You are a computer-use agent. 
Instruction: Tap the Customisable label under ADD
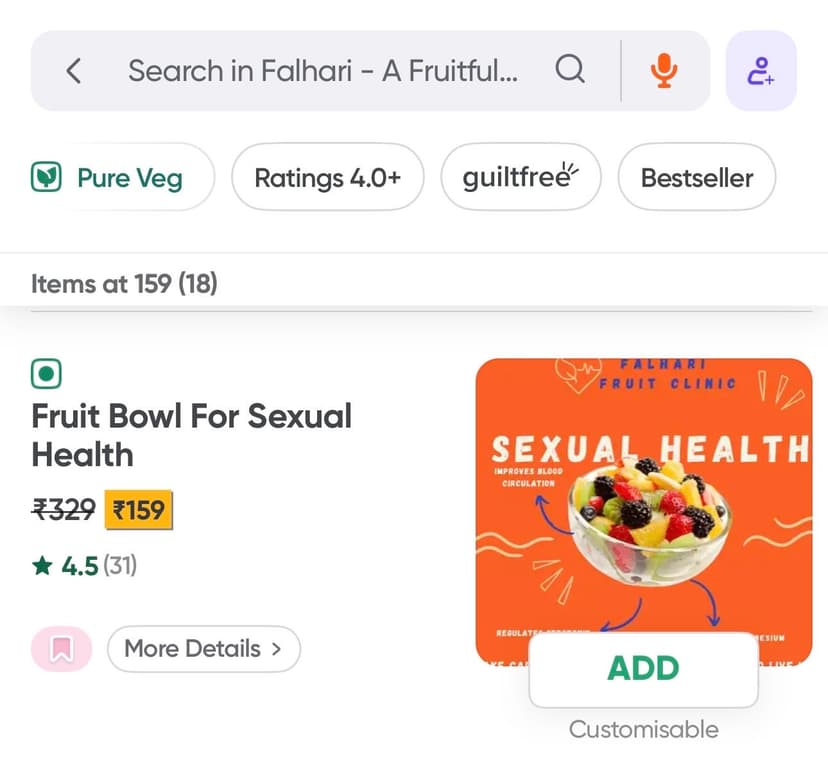643,729
